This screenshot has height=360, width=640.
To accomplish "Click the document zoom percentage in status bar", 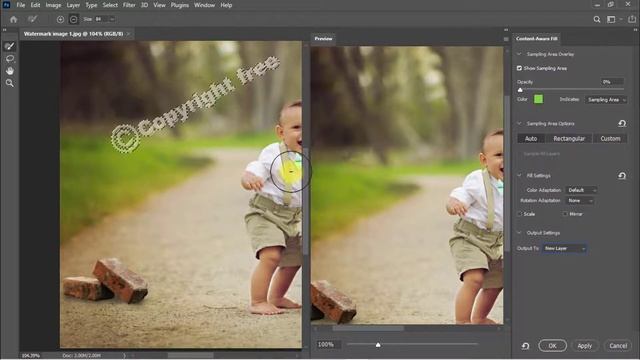I will tap(31, 356).
